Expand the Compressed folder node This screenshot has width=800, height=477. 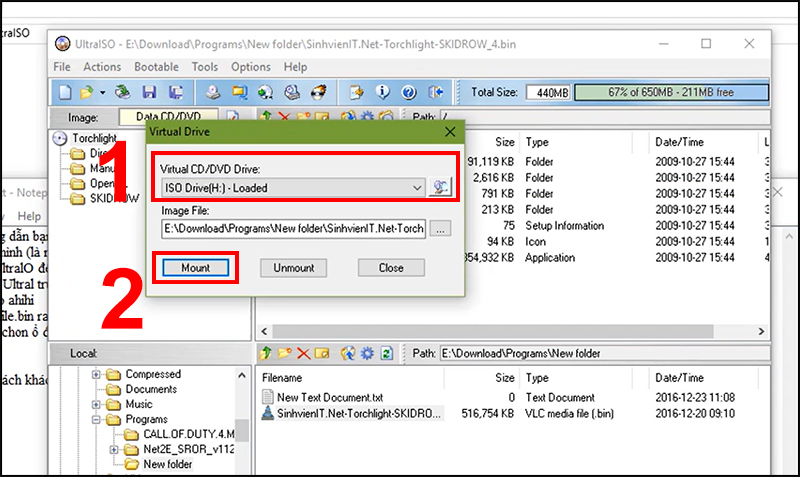(x=96, y=374)
